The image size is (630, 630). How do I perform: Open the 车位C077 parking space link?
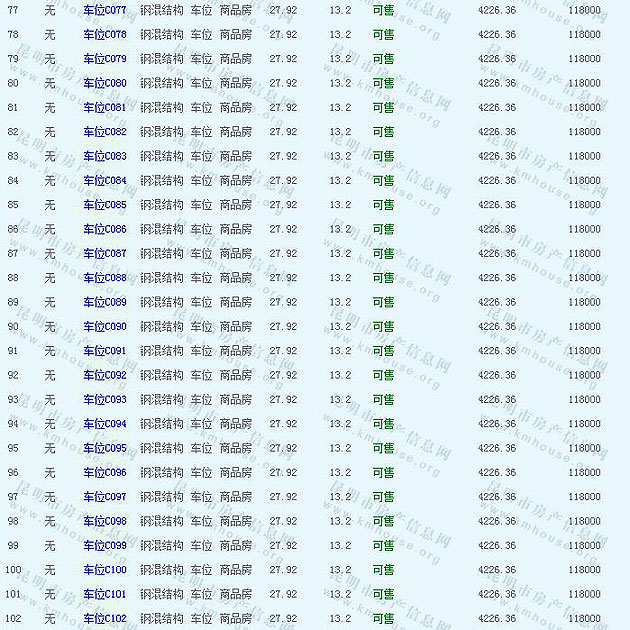click(105, 10)
